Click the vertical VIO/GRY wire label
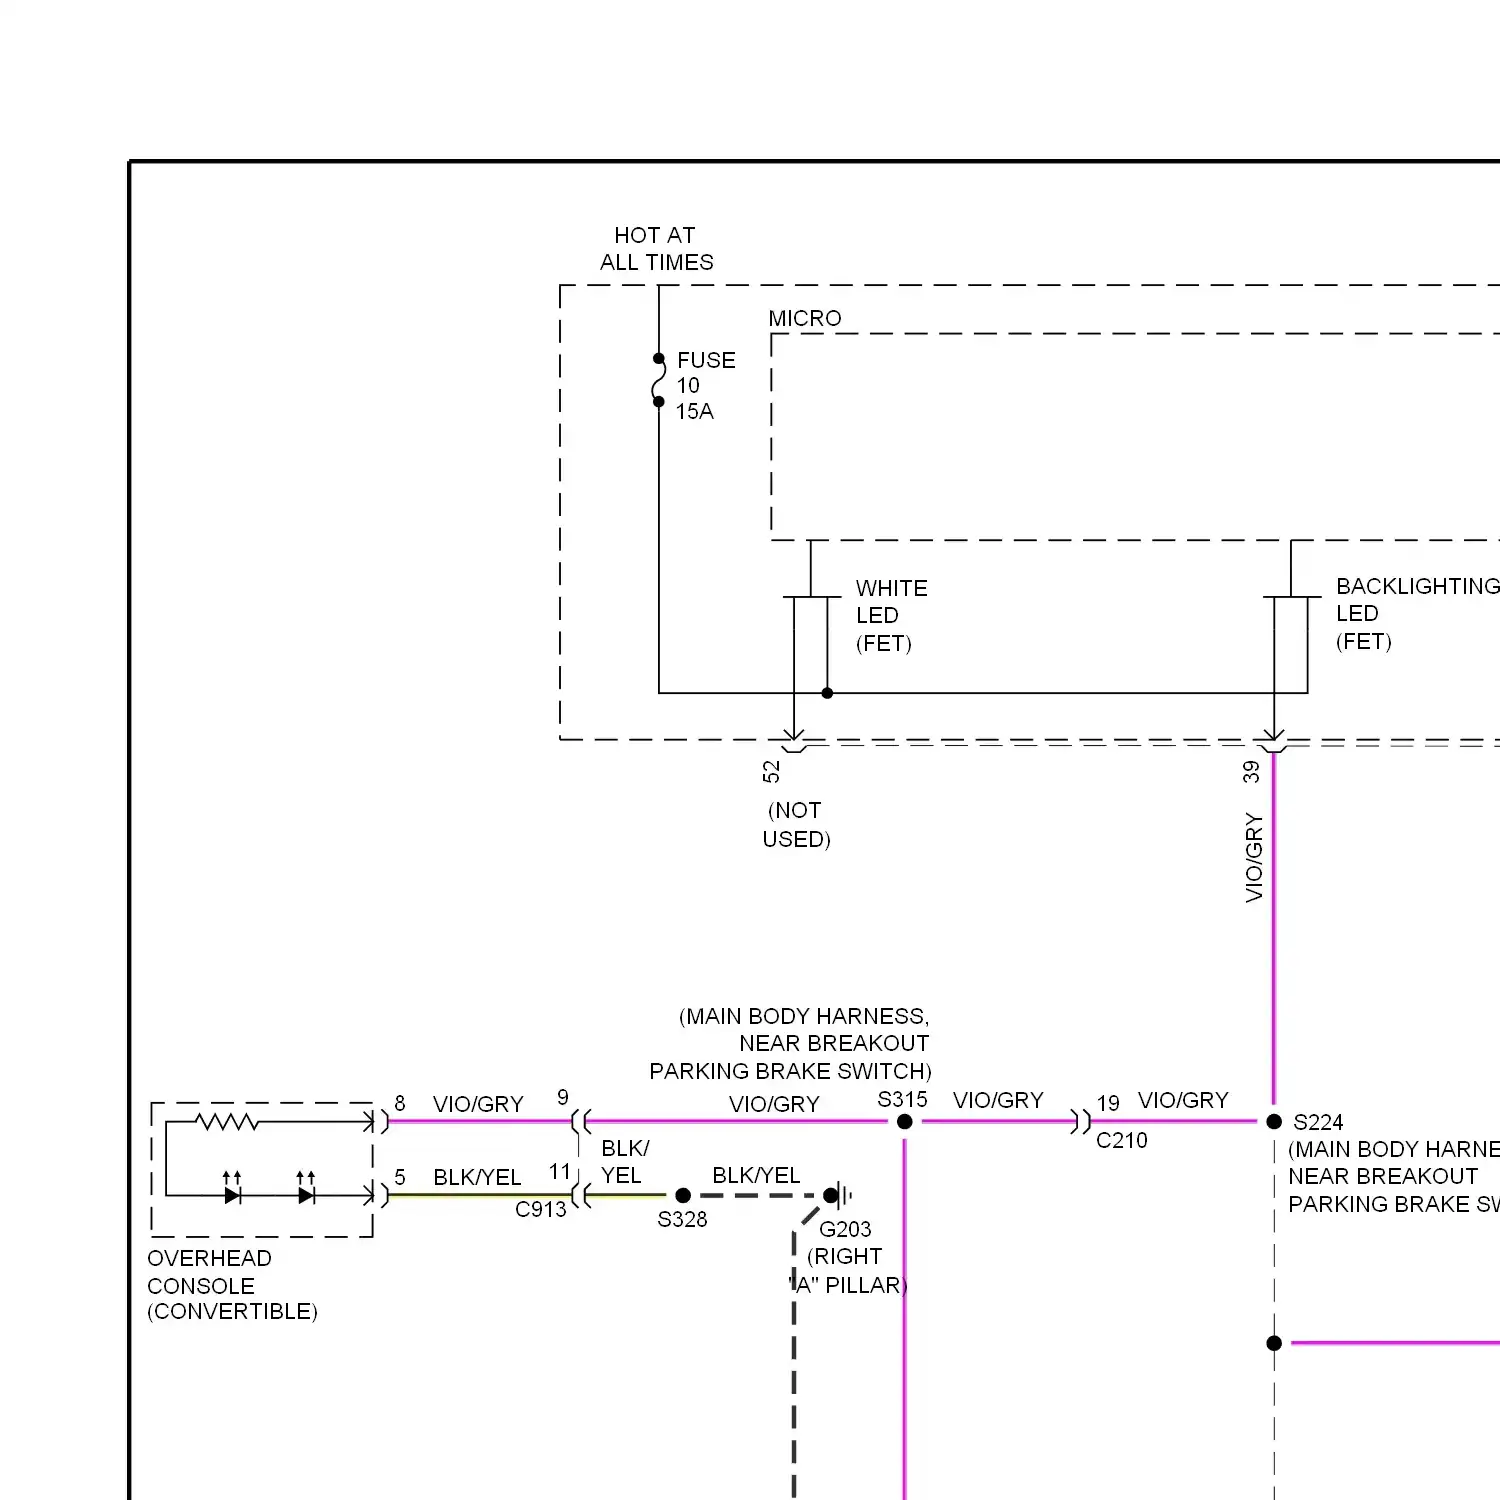This screenshot has width=1500, height=1500. coord(1254,858)
